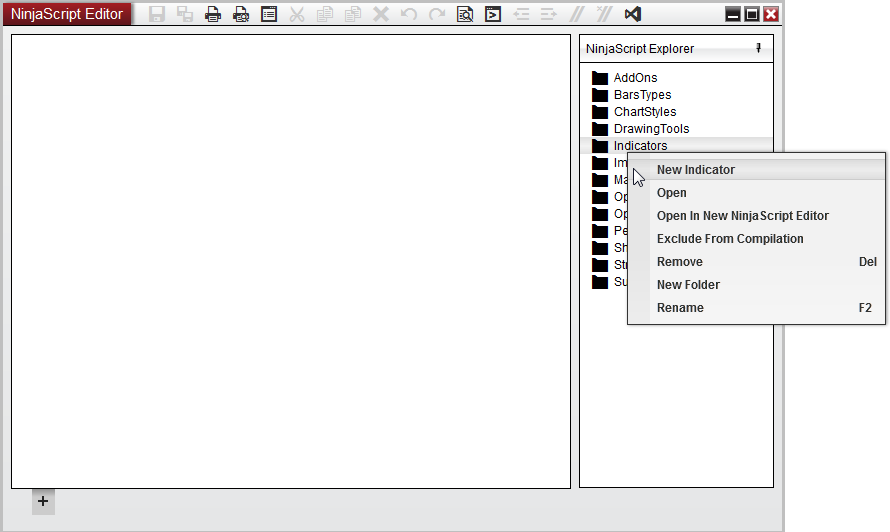
Task: Click the folder icon beside DrawingTools
Action: 599,129
